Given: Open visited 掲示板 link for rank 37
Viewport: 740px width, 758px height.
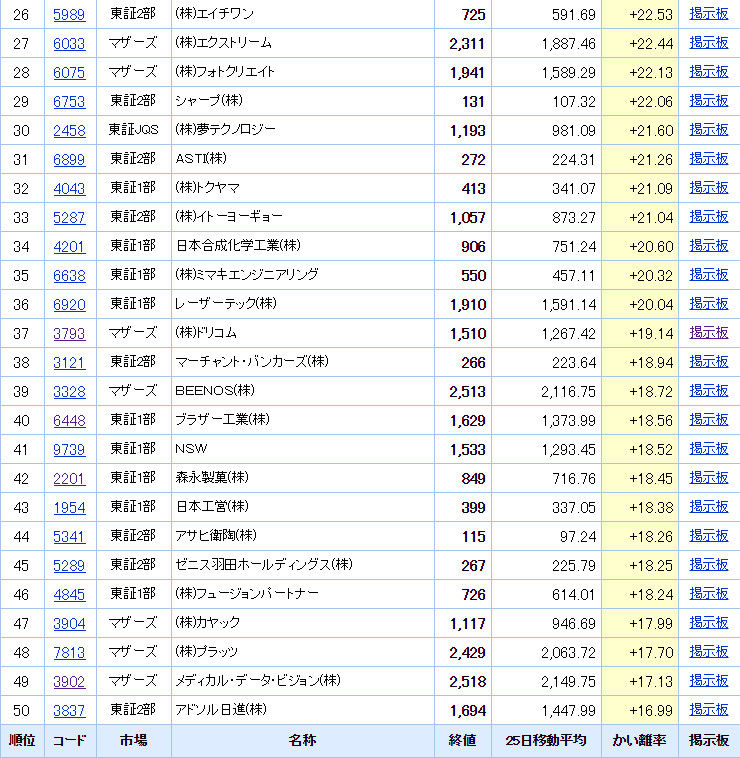Looking at the screenshot, I should (709, 333).
